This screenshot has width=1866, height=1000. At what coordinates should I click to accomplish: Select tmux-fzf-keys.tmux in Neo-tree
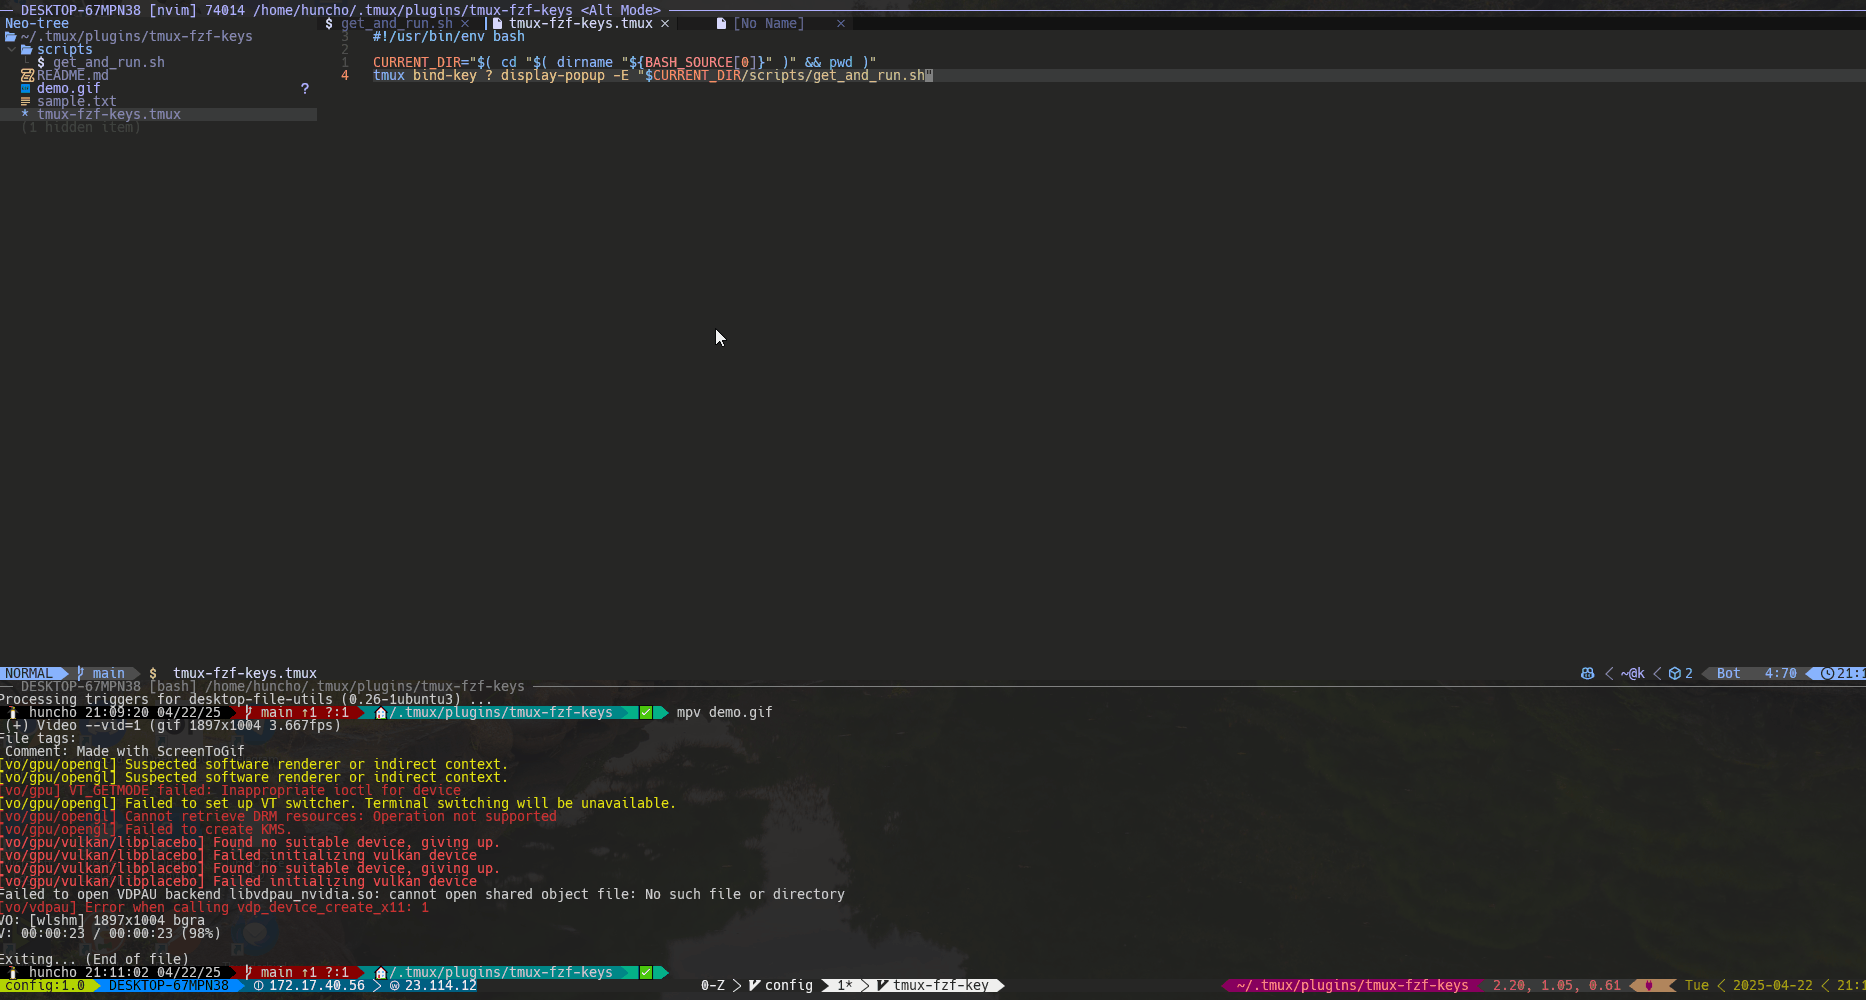(109, 114)
